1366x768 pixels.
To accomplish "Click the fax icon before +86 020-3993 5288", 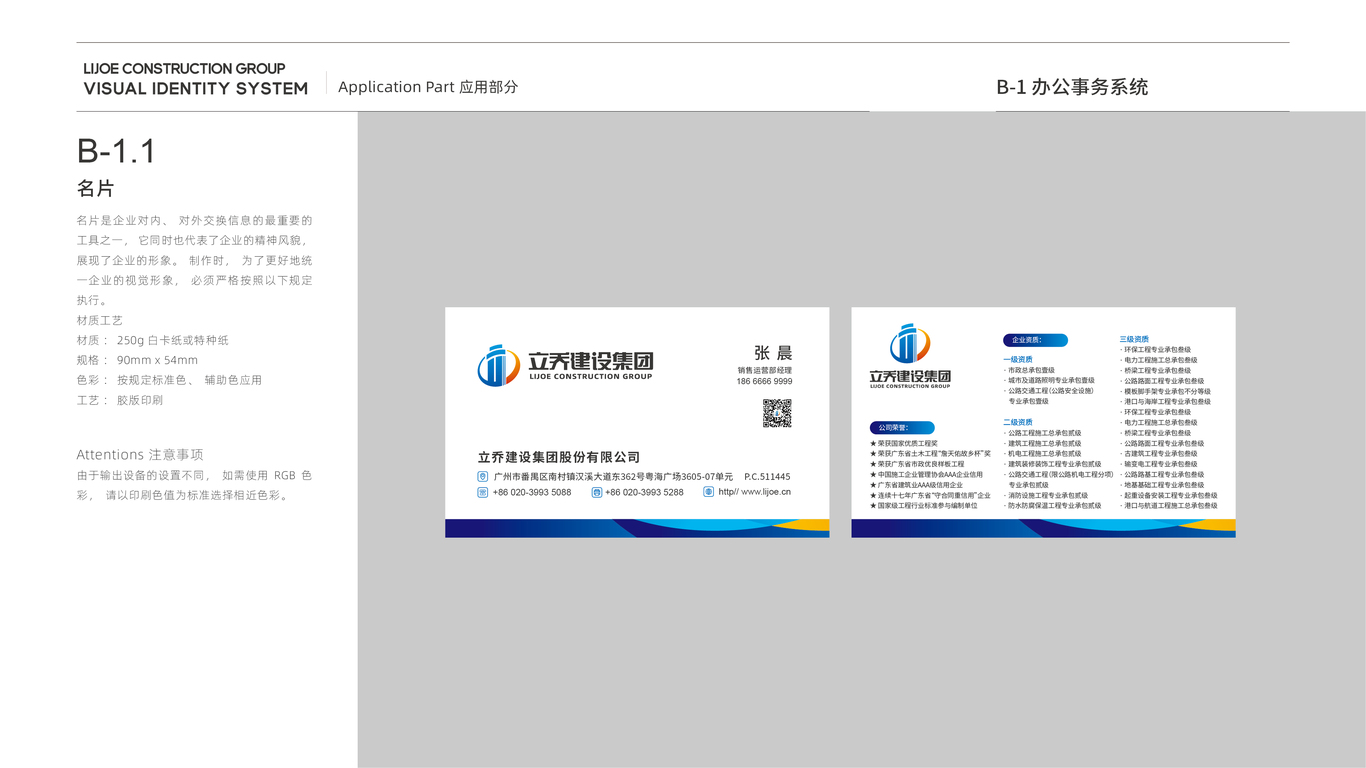I will pyautogui.click(x=597, y=492).
